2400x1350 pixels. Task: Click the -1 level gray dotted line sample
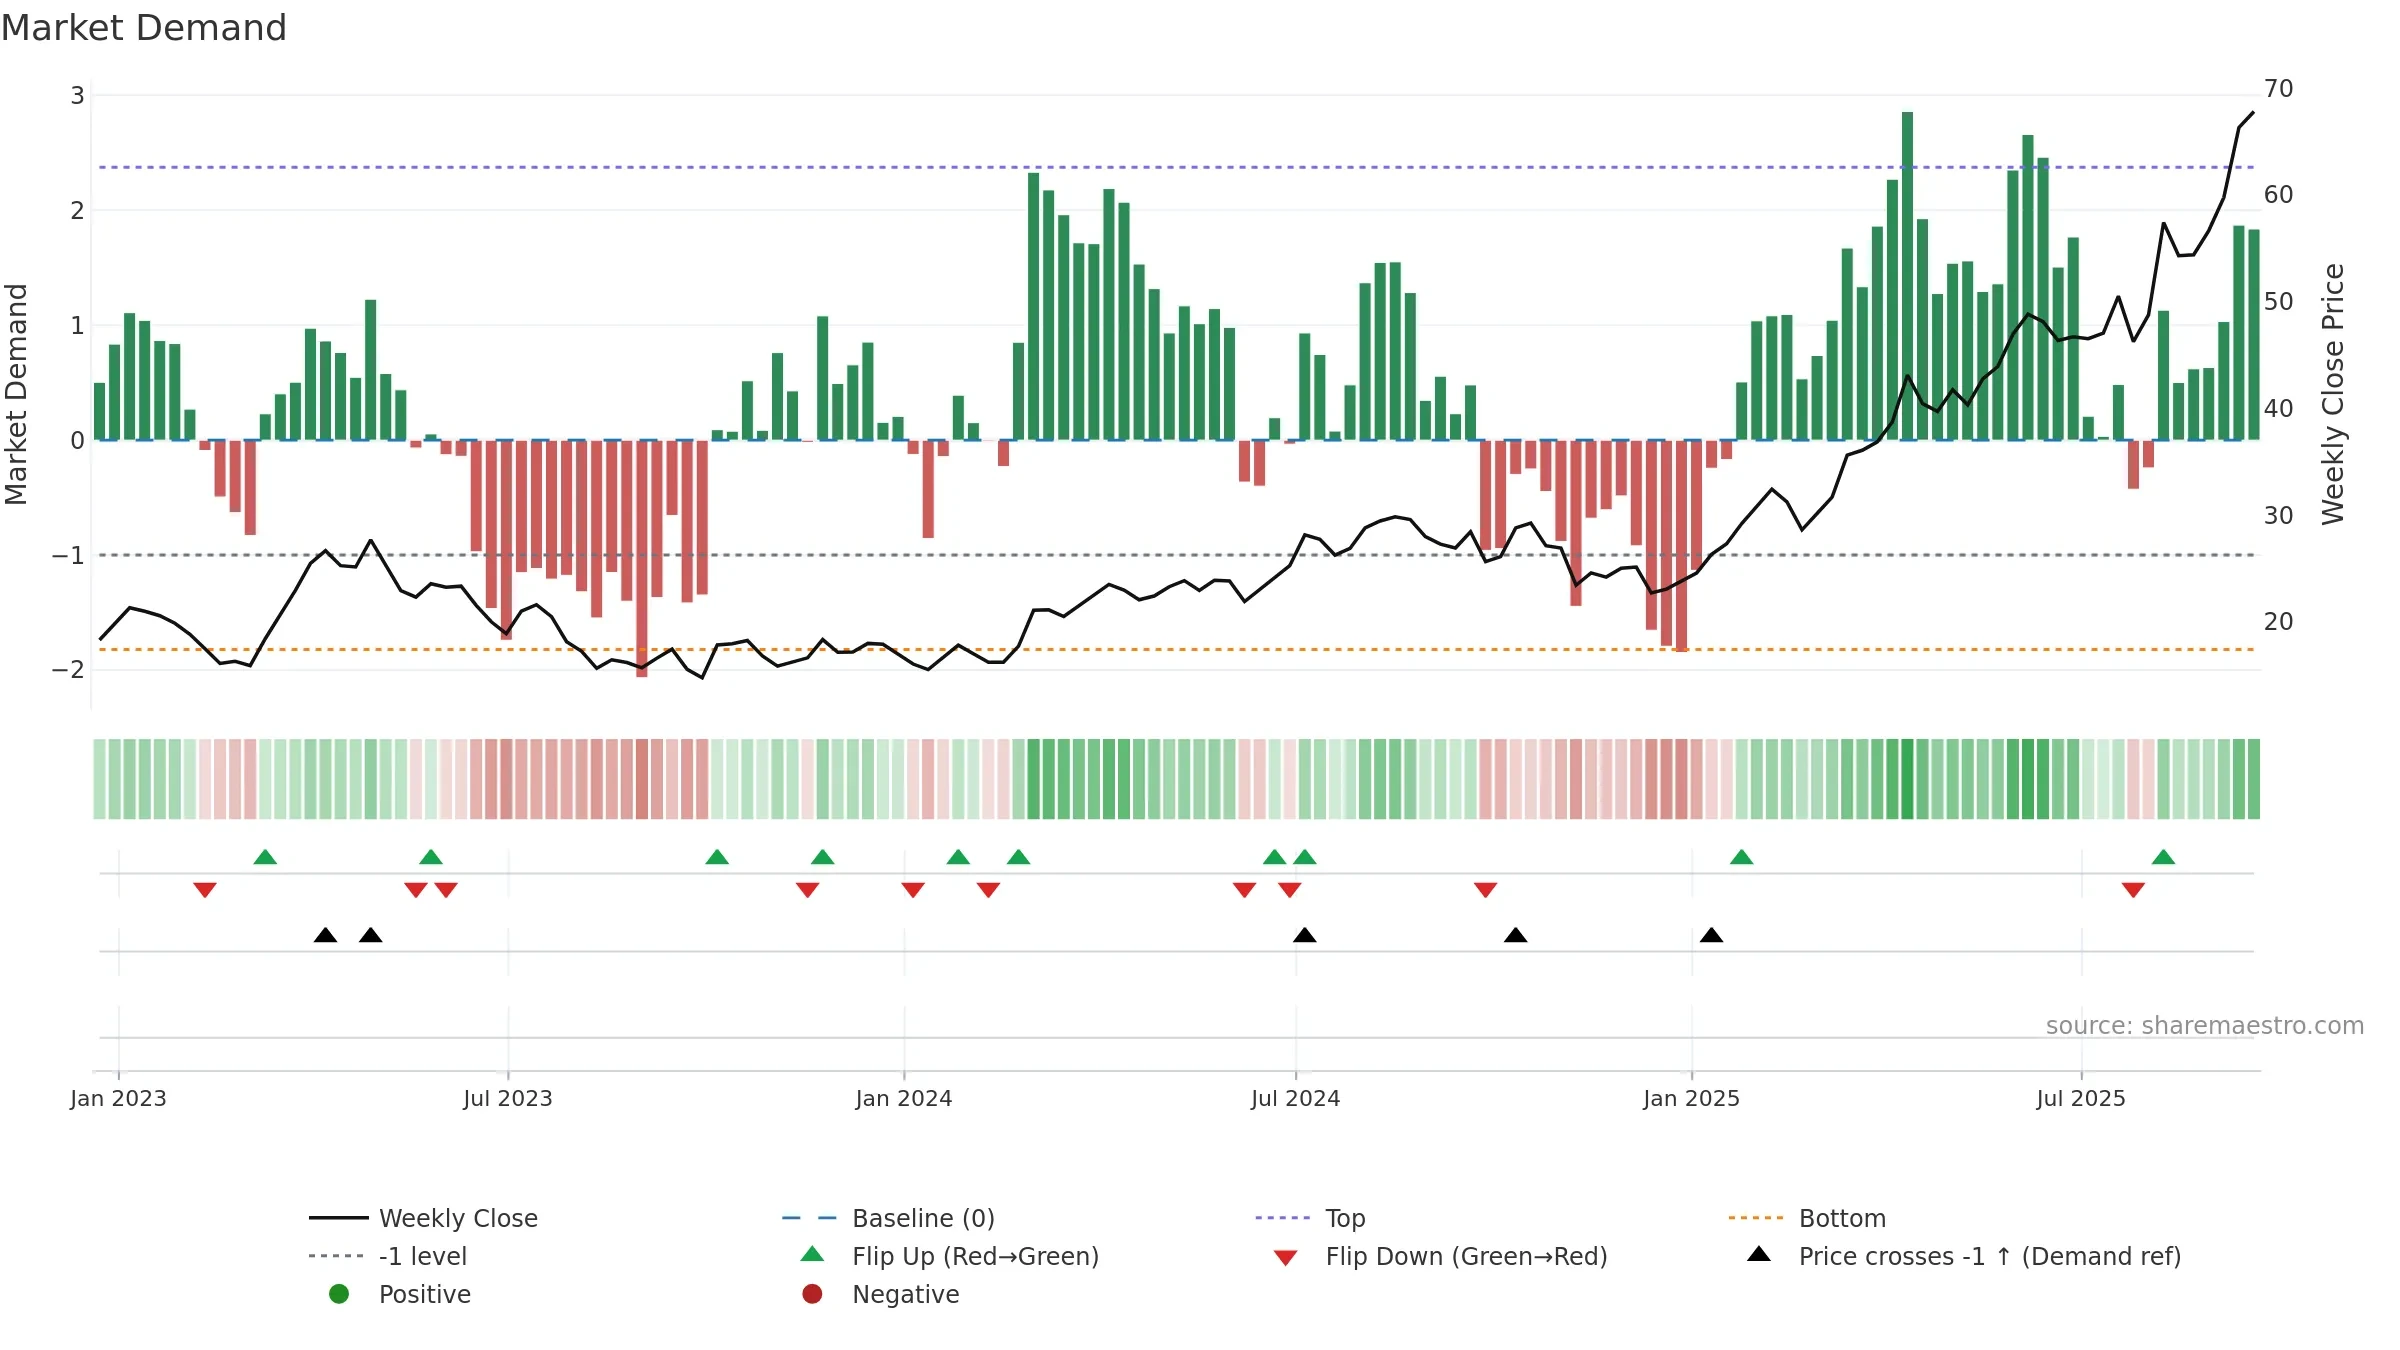pos(337,1256)
